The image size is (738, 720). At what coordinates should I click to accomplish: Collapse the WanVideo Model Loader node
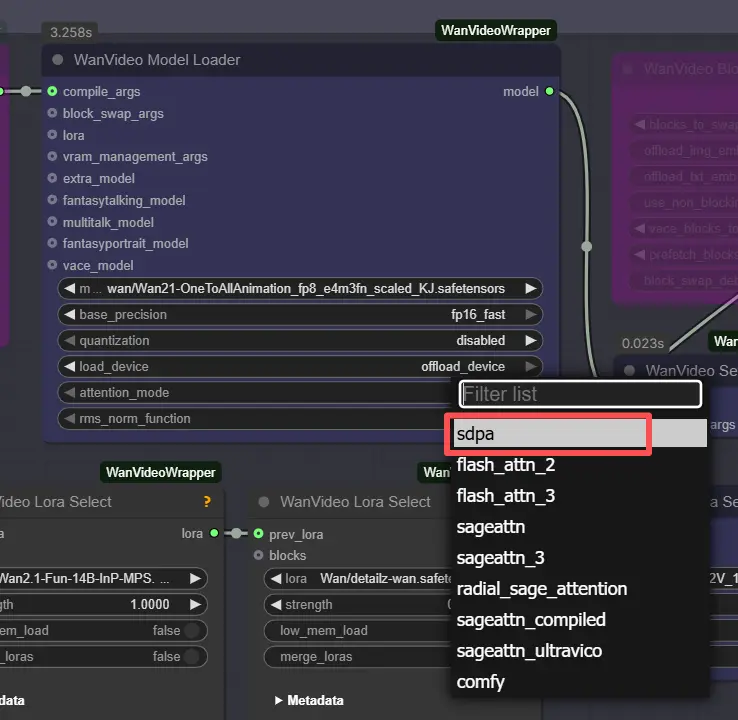[58, 60]
